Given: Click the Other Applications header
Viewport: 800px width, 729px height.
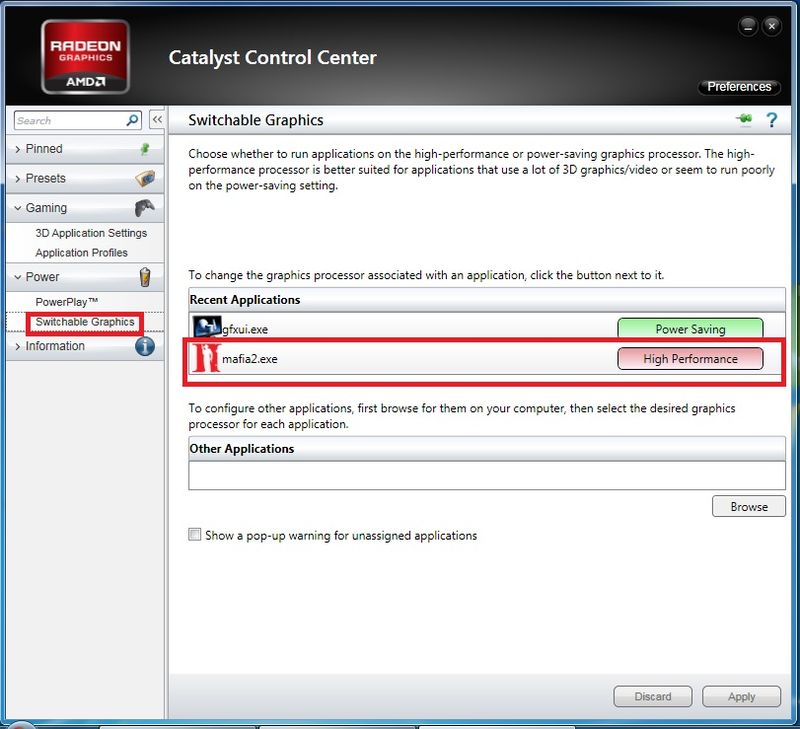Looking at the screenshot, I should [487, 448].
